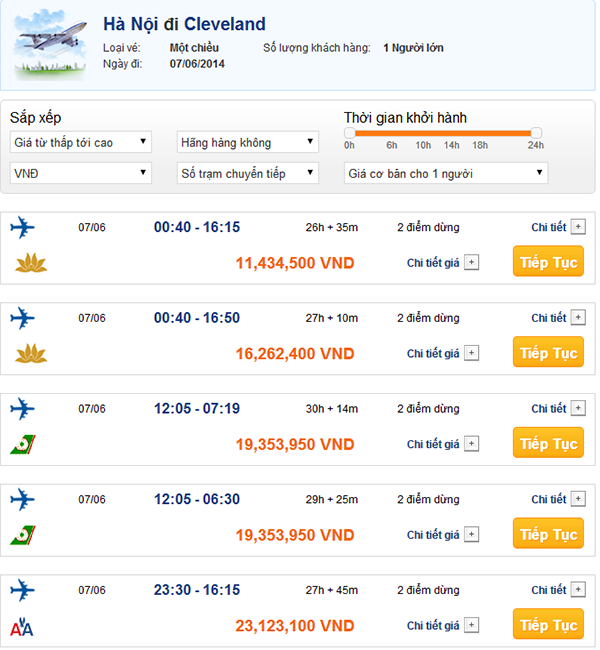Open the 'Số trạm chuyển tiếp' stops dropdown
Image resolution: width=600 pixels, height=650 pixels.
coord(248,173)
